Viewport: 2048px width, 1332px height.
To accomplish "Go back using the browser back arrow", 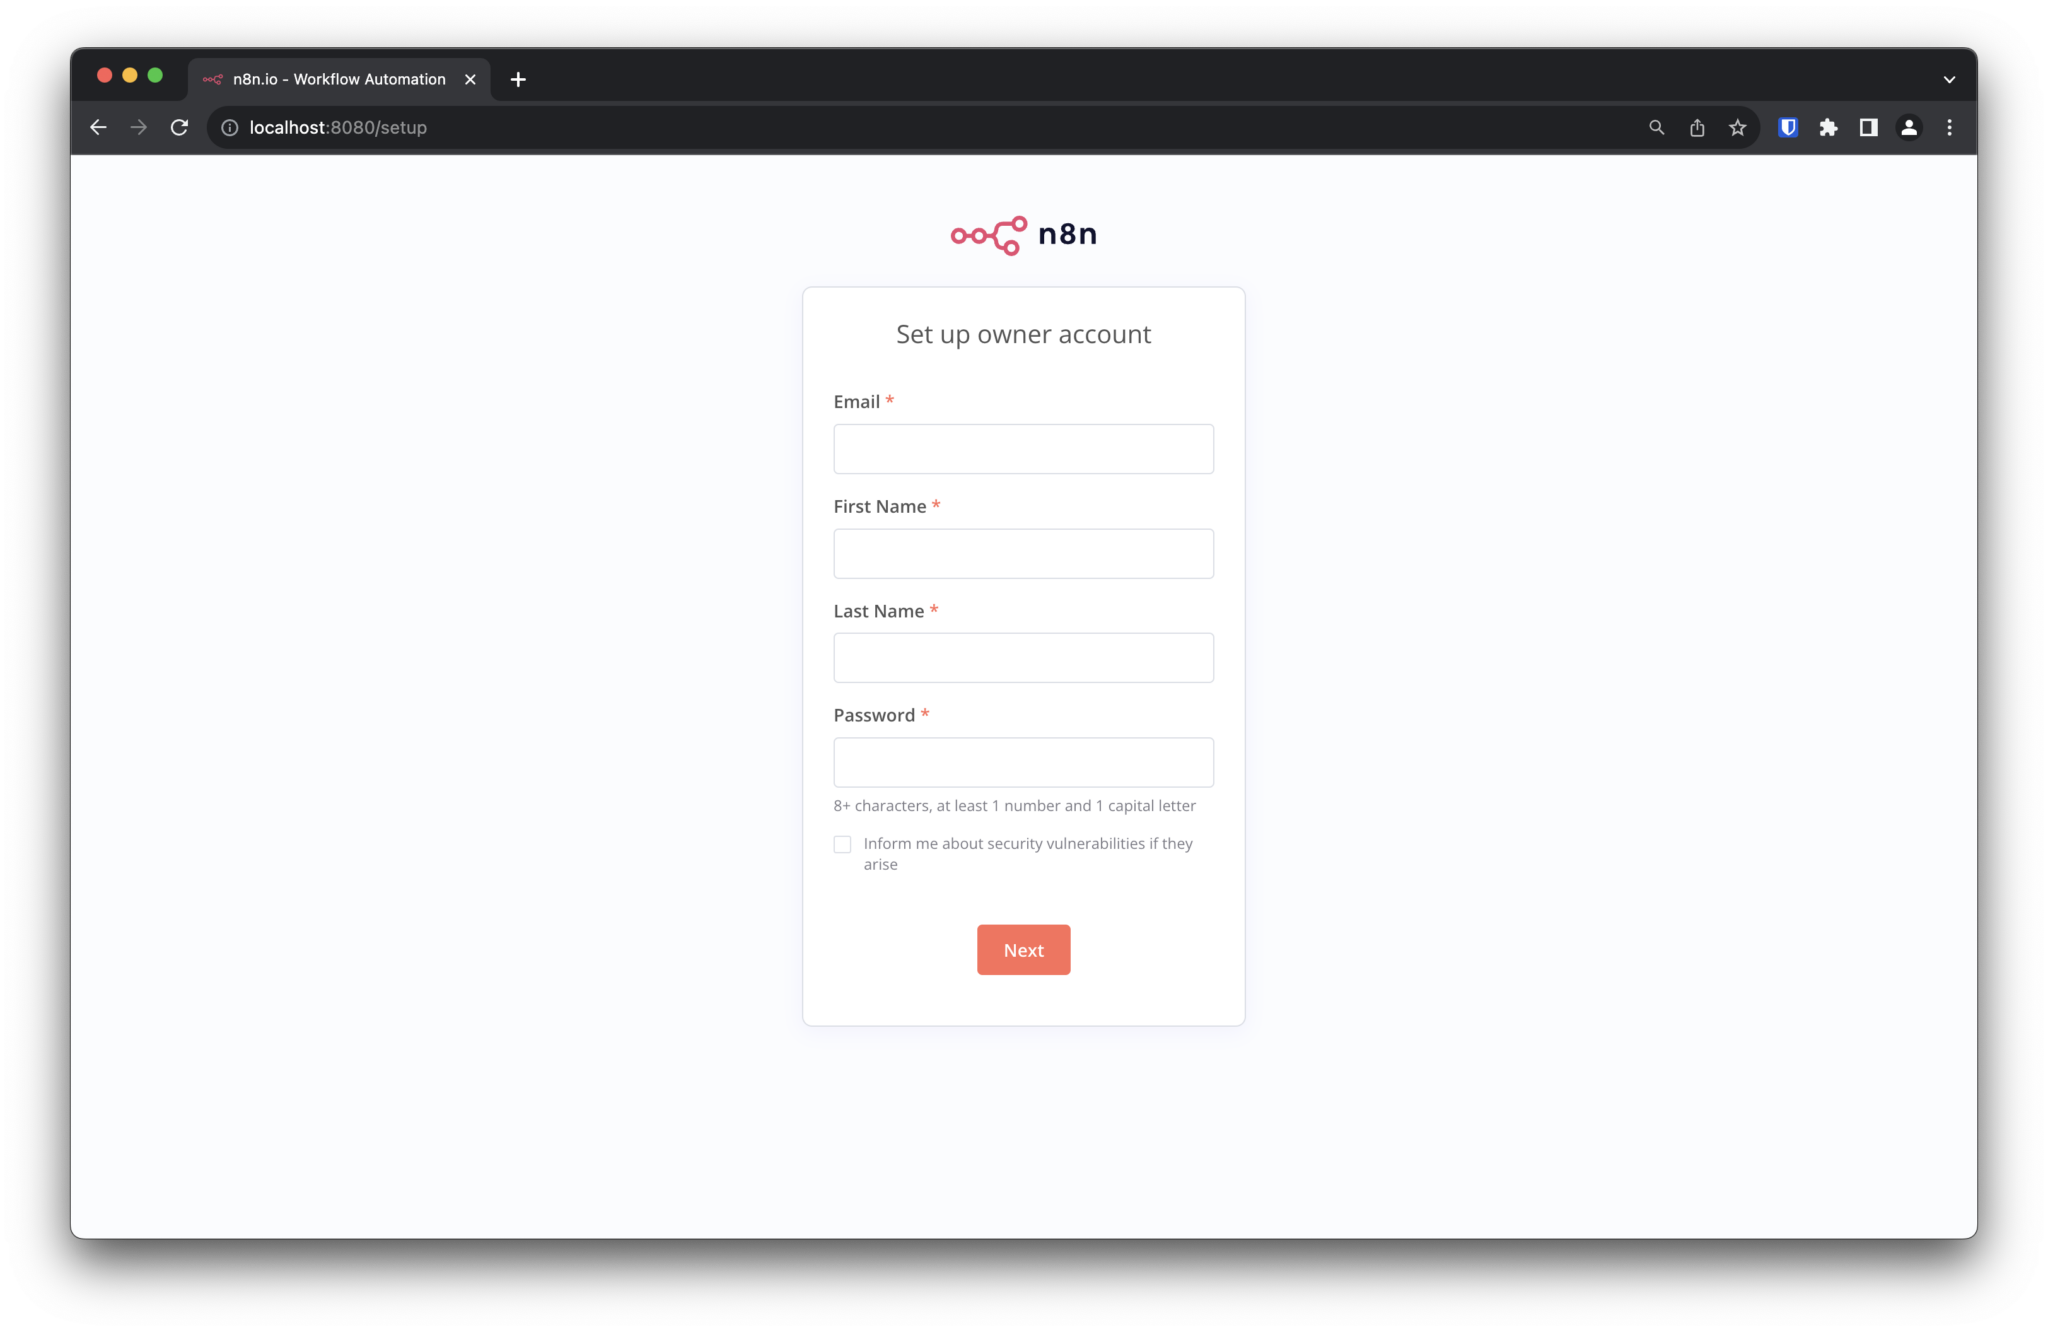I will pos(98,127).
